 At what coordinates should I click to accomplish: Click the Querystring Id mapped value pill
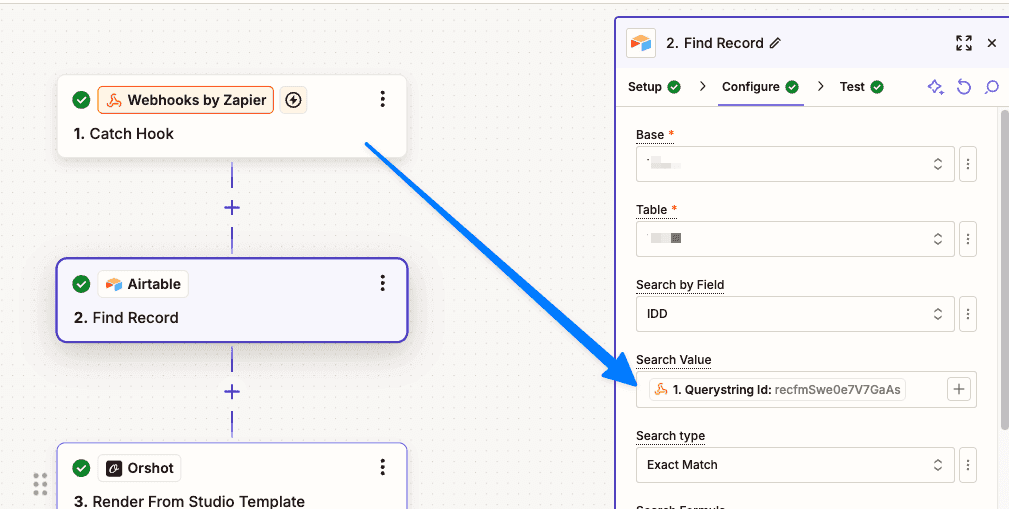(x=777, y=389)
